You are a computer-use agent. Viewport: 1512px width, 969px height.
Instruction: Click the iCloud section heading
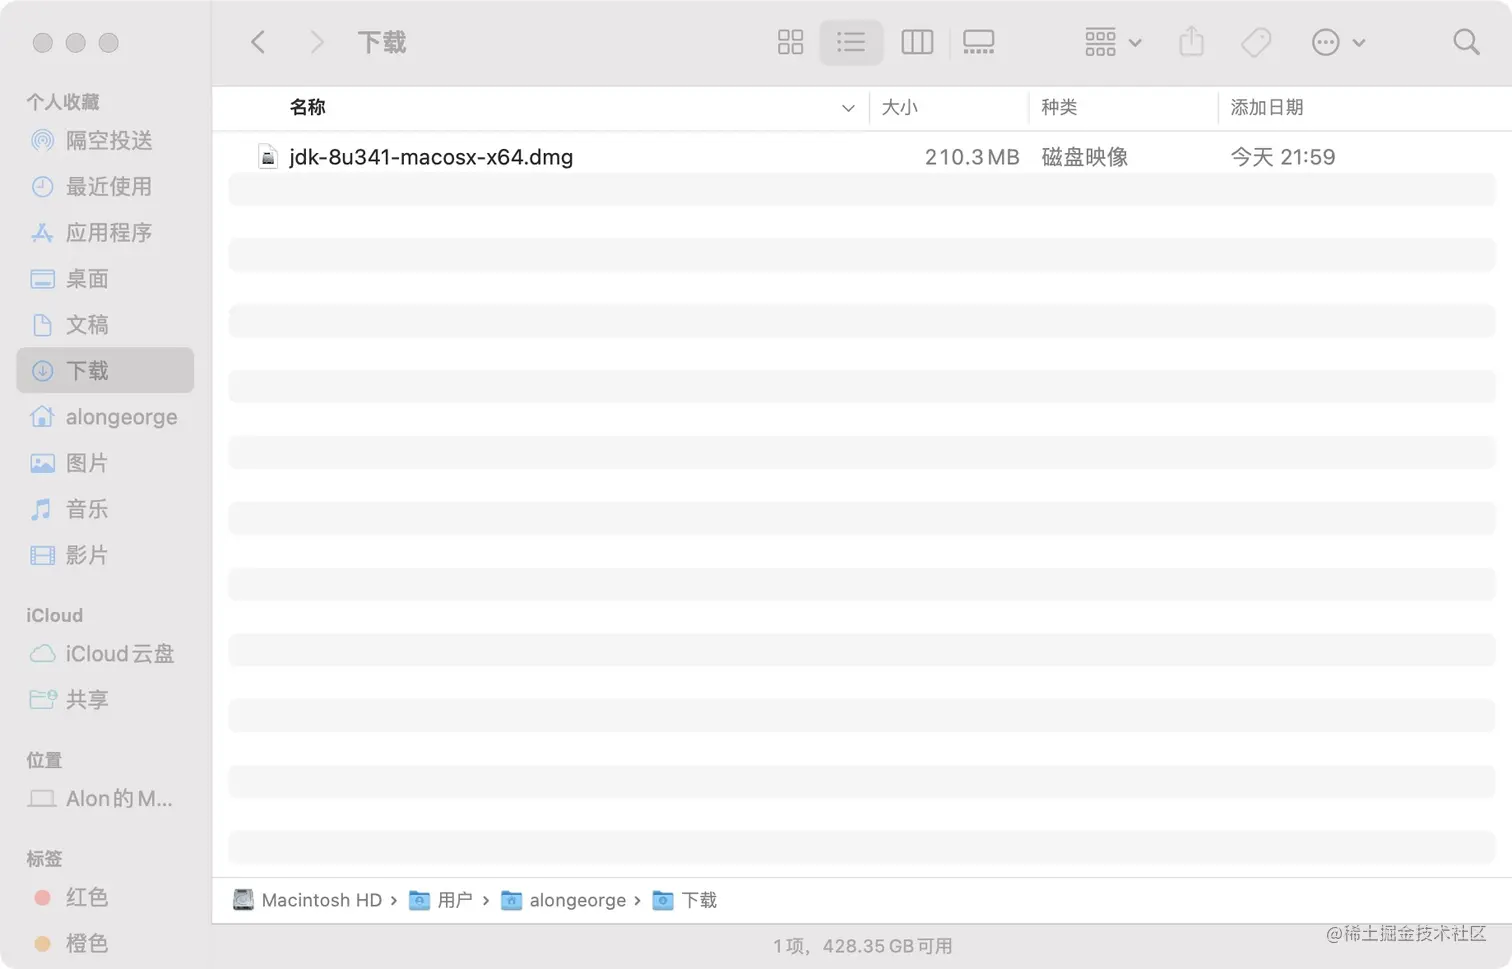tap(54, 615)
